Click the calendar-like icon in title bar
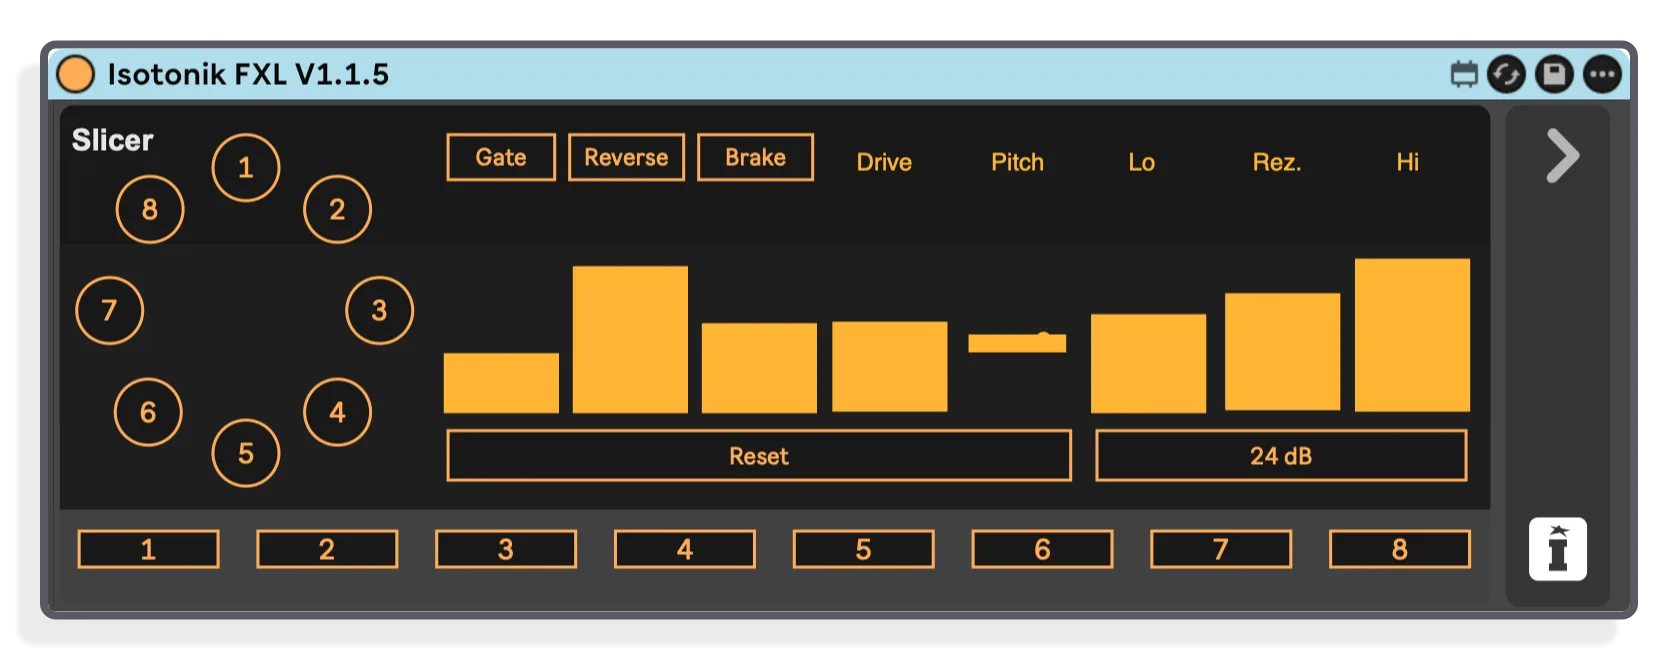 pos(1464,74)
